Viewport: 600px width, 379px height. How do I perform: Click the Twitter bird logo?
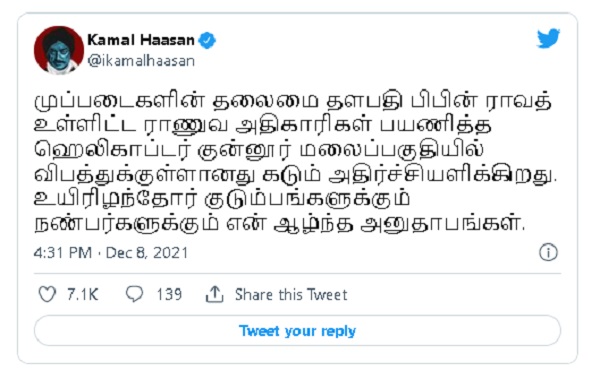(548, 38)
